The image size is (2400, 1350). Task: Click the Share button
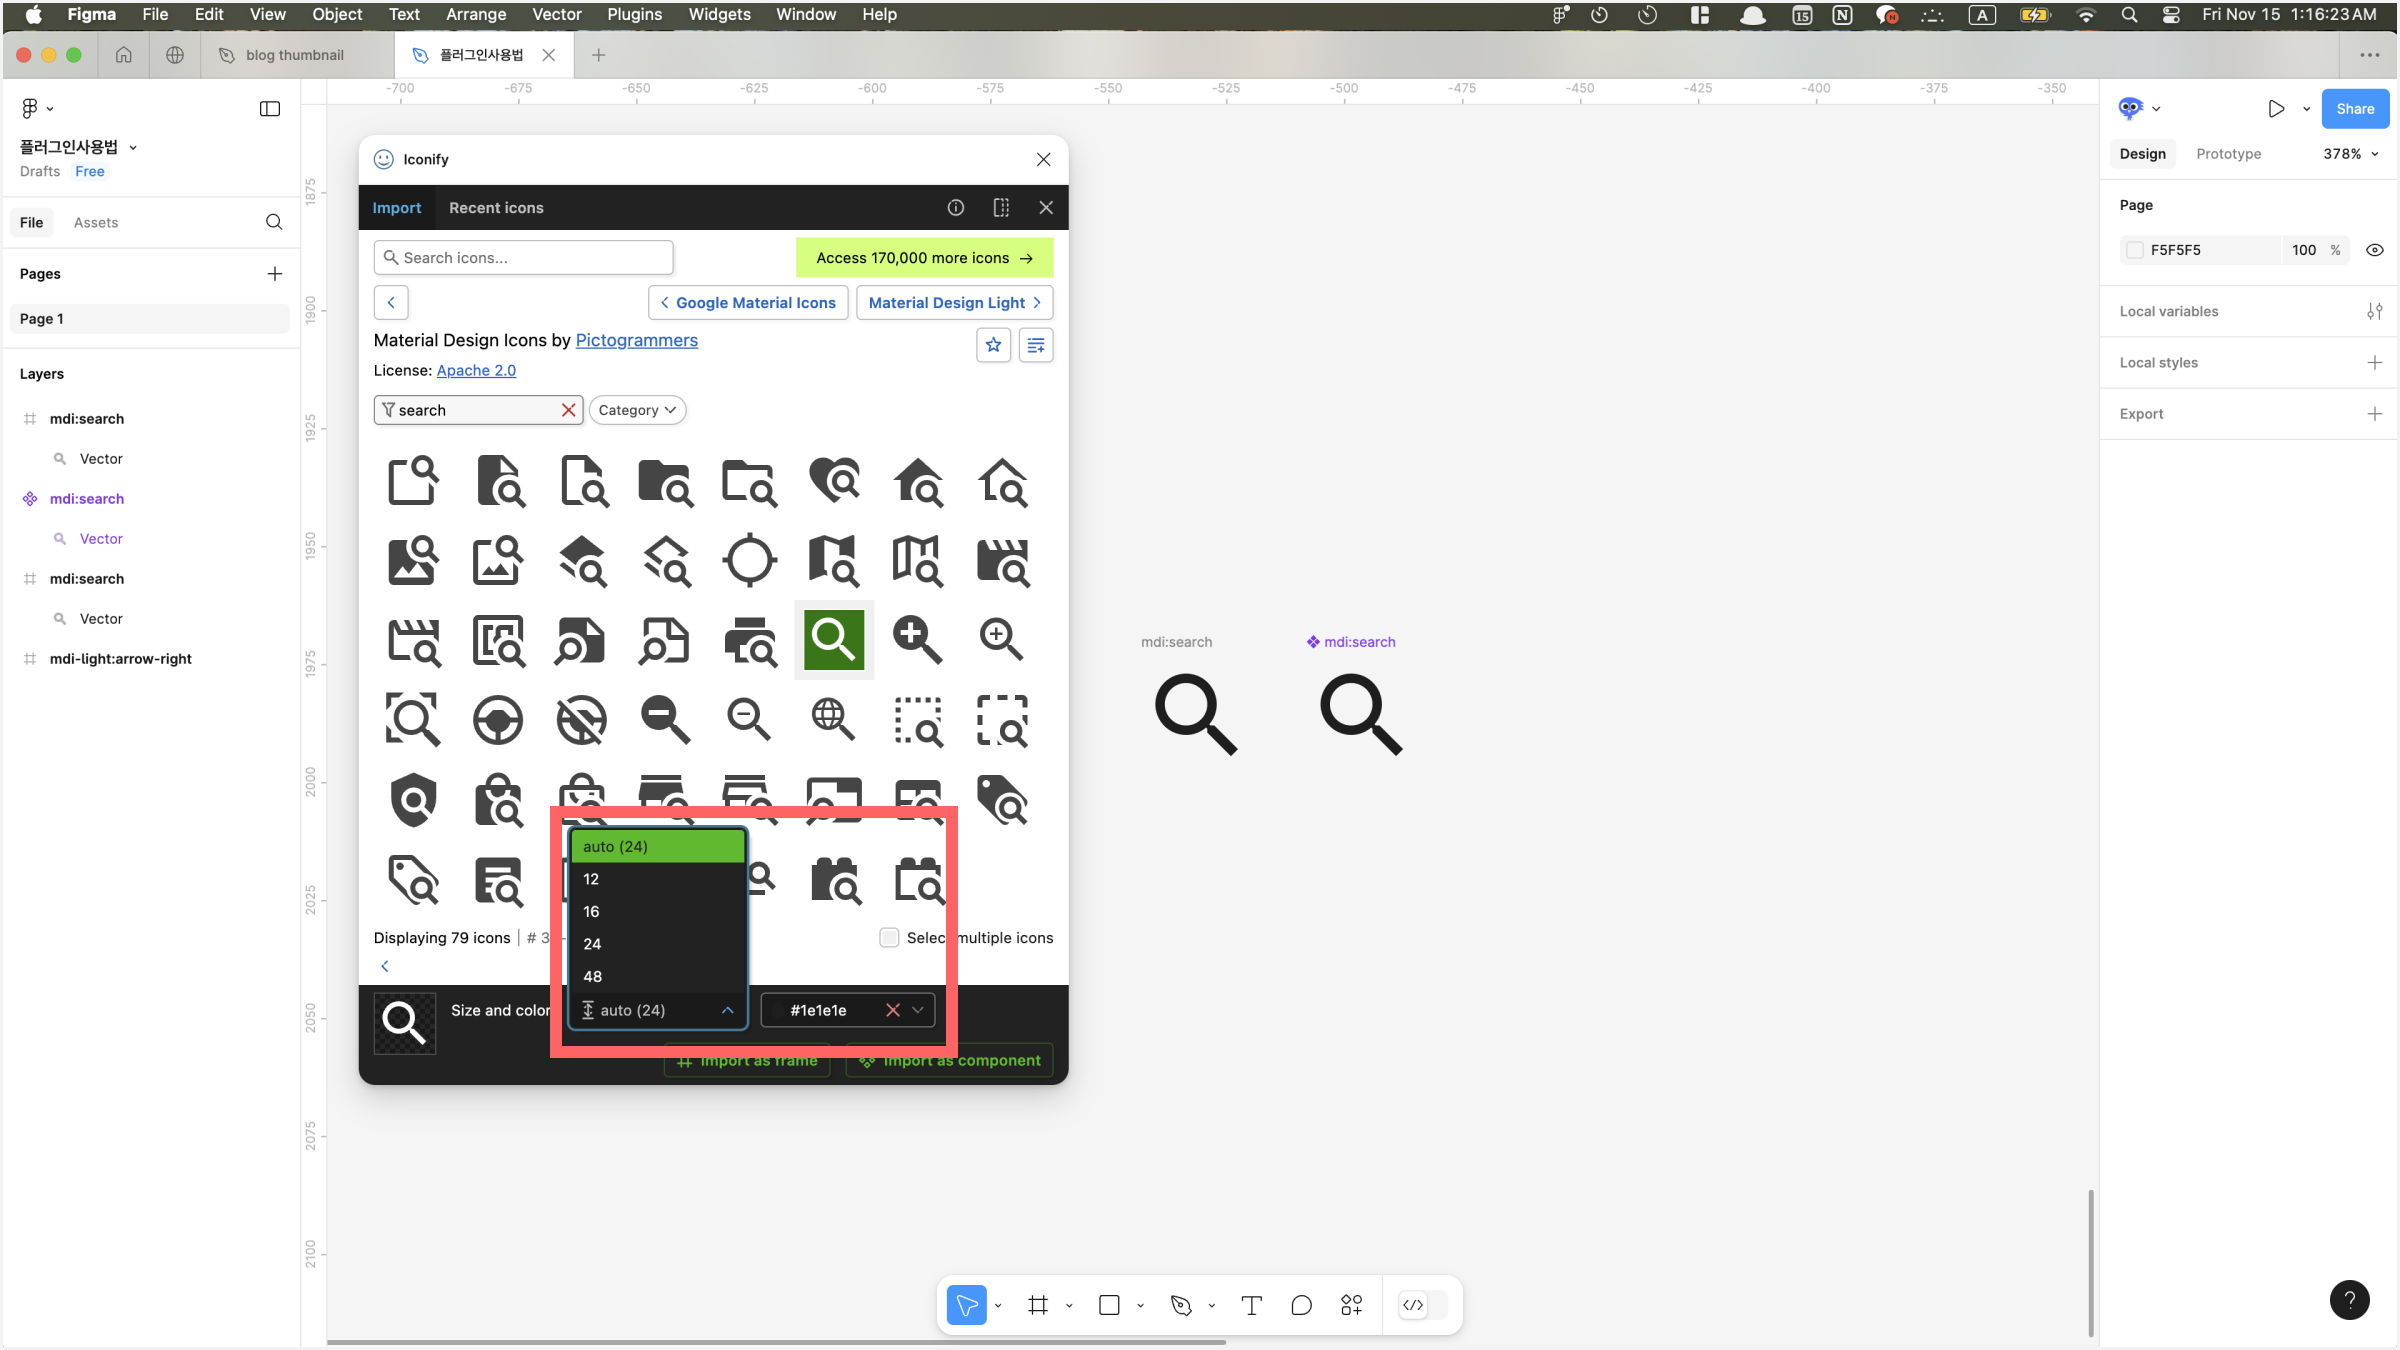click(x=2355, y=109)
